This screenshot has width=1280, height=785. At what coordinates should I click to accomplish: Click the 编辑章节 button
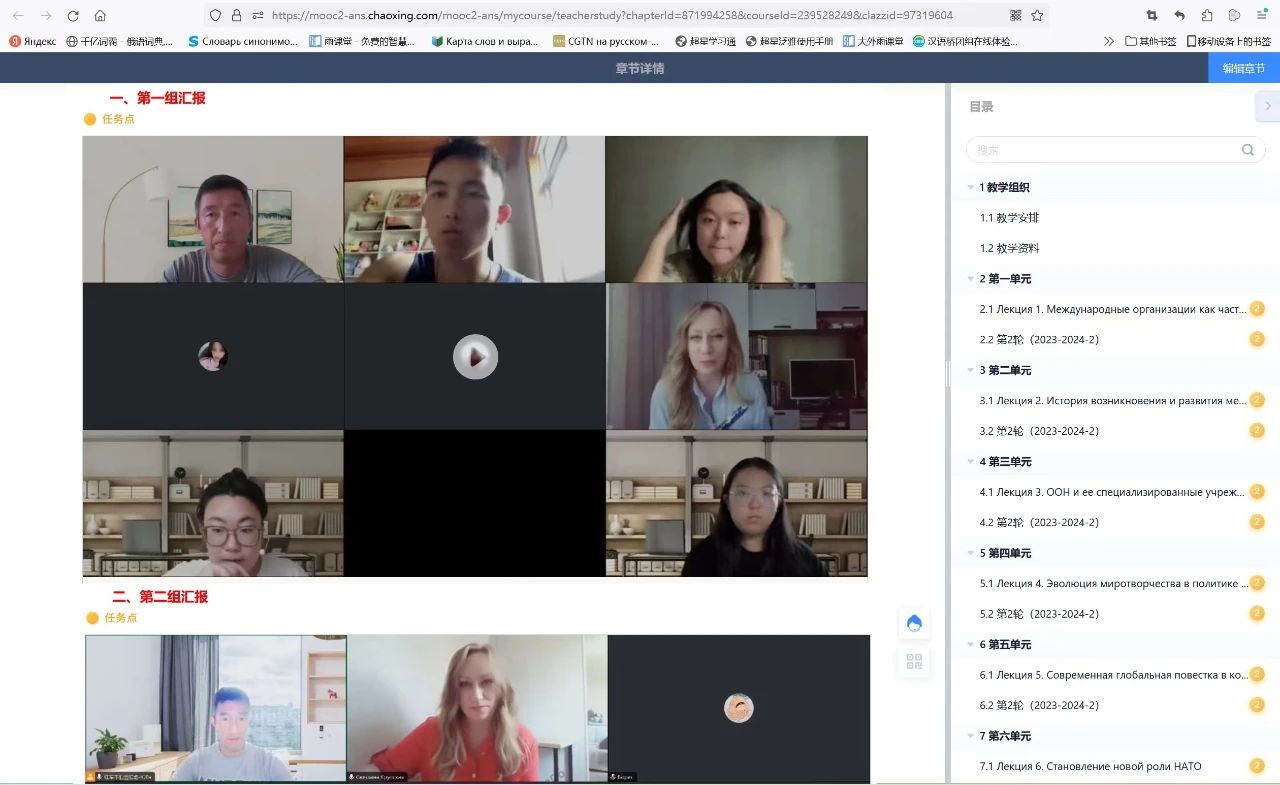[x=1243, y=68]
